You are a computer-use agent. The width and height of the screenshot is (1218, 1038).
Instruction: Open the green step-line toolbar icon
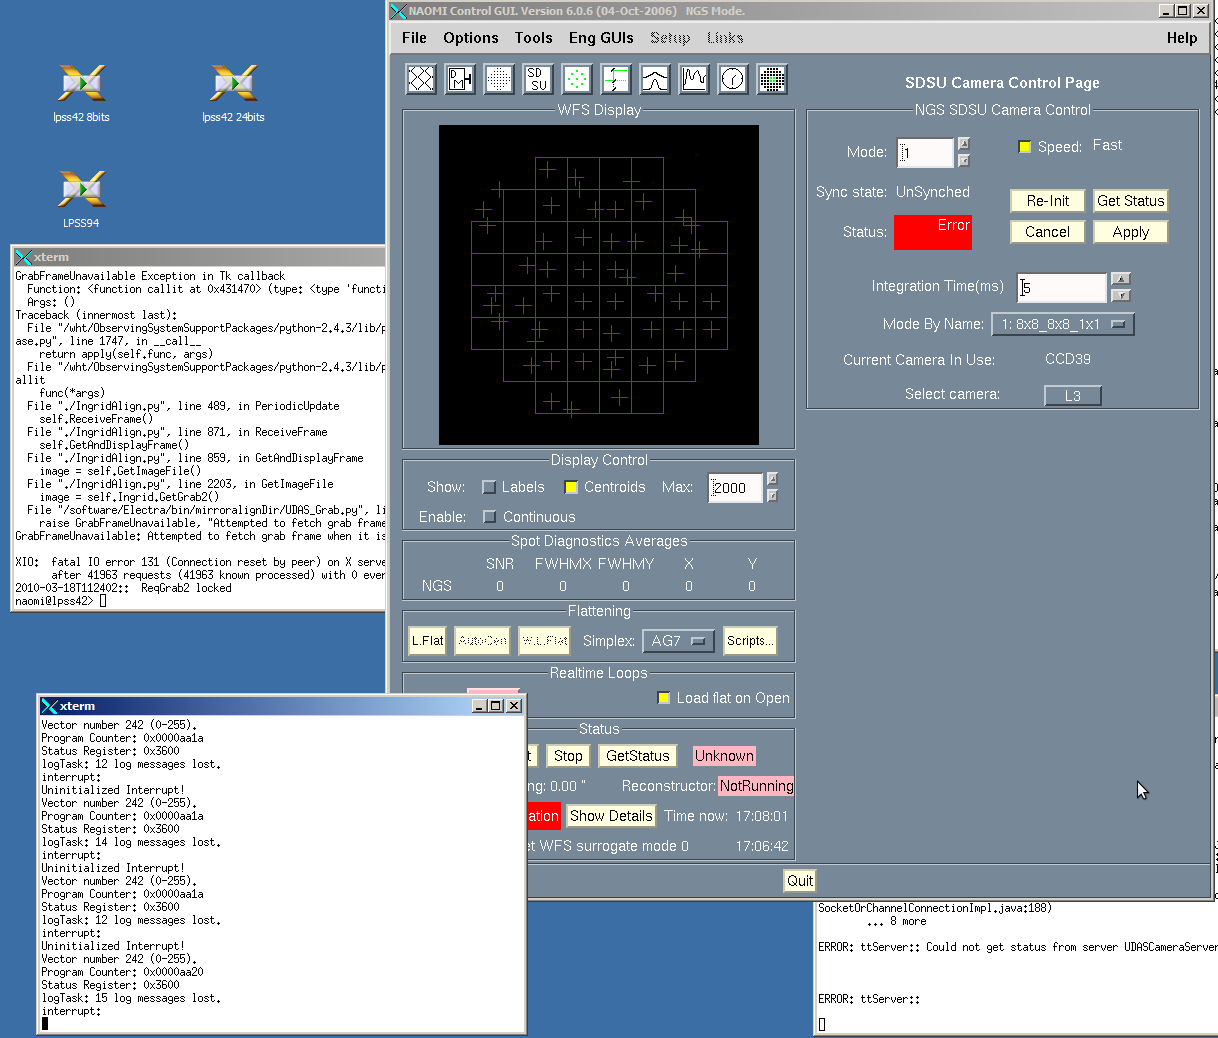coord(616,79)
